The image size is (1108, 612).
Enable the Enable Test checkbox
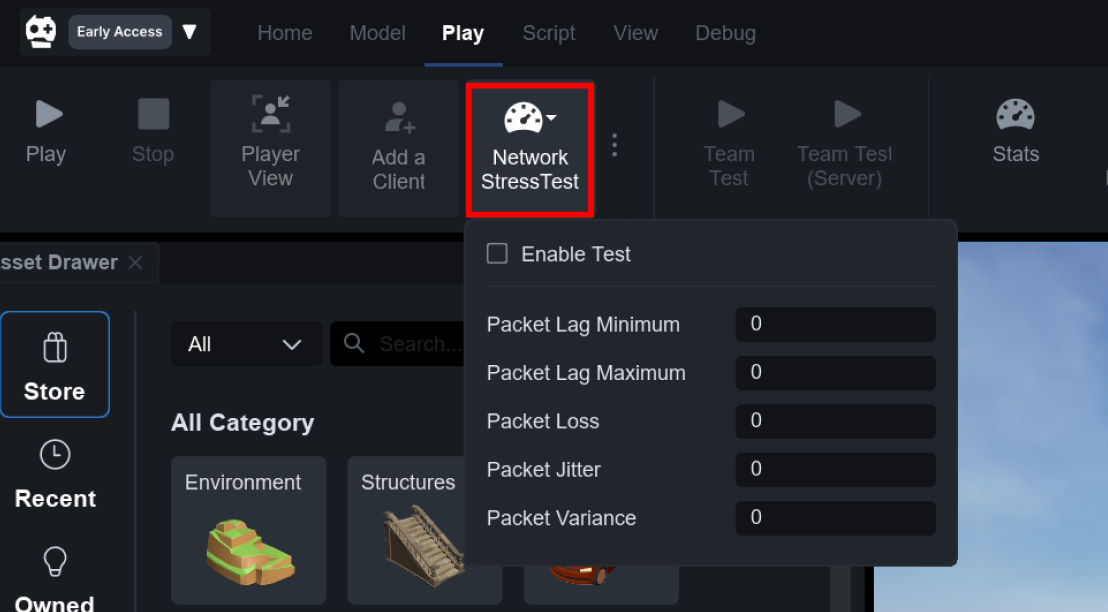[x=497, y=254]
